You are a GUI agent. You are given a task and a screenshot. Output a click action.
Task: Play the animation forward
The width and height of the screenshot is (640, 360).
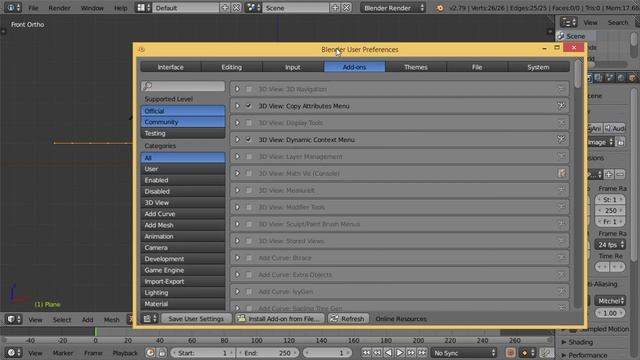[x=399, y=353]
